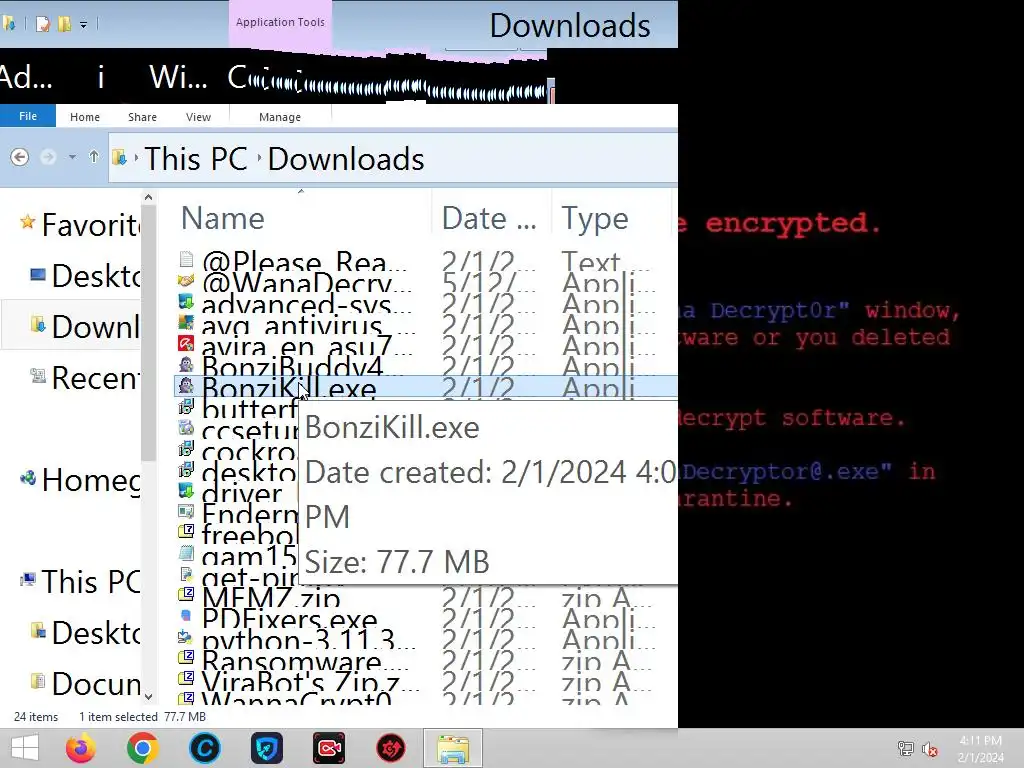Select the Ransomware... zip file name

click(304, 661)
